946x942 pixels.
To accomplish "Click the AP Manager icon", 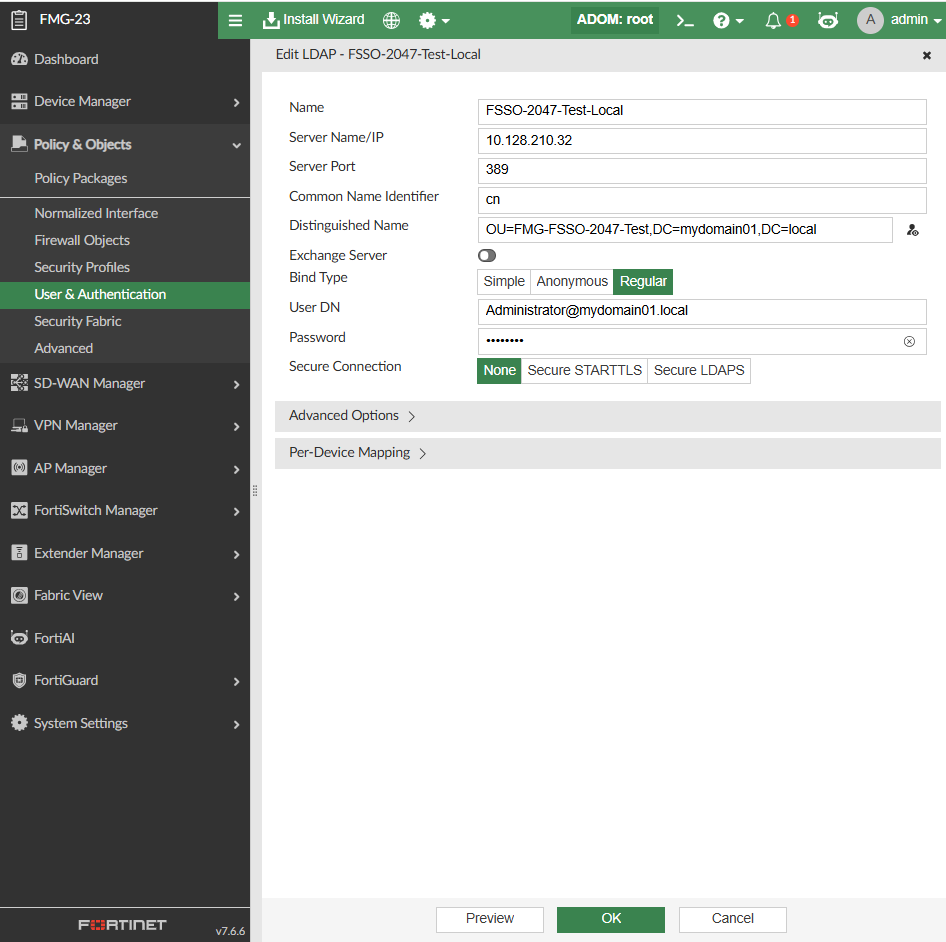I will [x=19, y=468].
